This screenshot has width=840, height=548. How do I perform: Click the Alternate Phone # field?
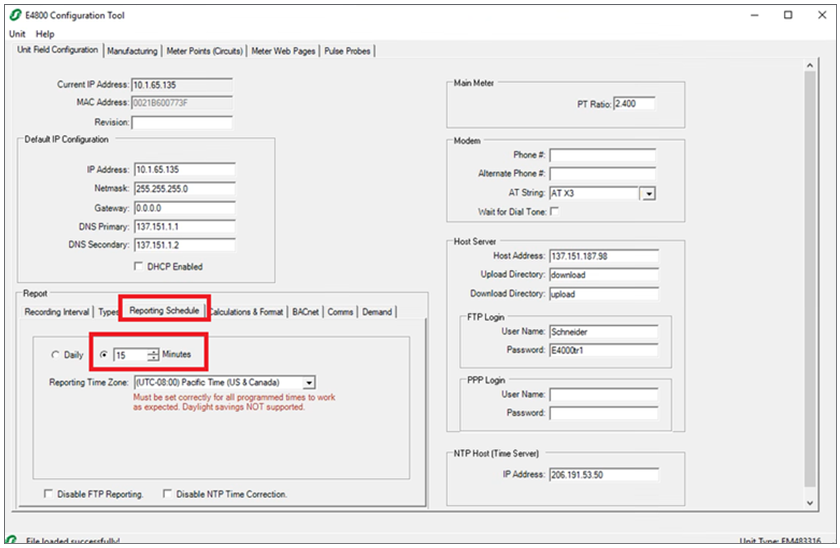[603, 174]
